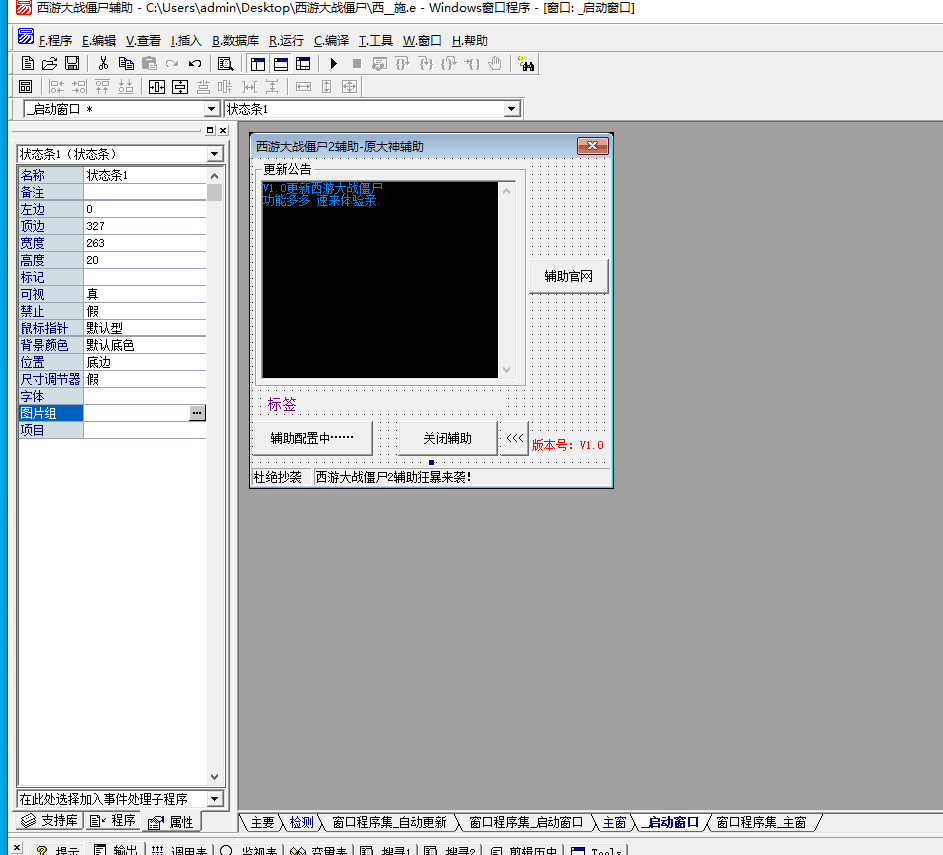943x855 pixels.
Task: Switch to the 检测 document tab
Action: pyautogui.click(x=302, y=822)
